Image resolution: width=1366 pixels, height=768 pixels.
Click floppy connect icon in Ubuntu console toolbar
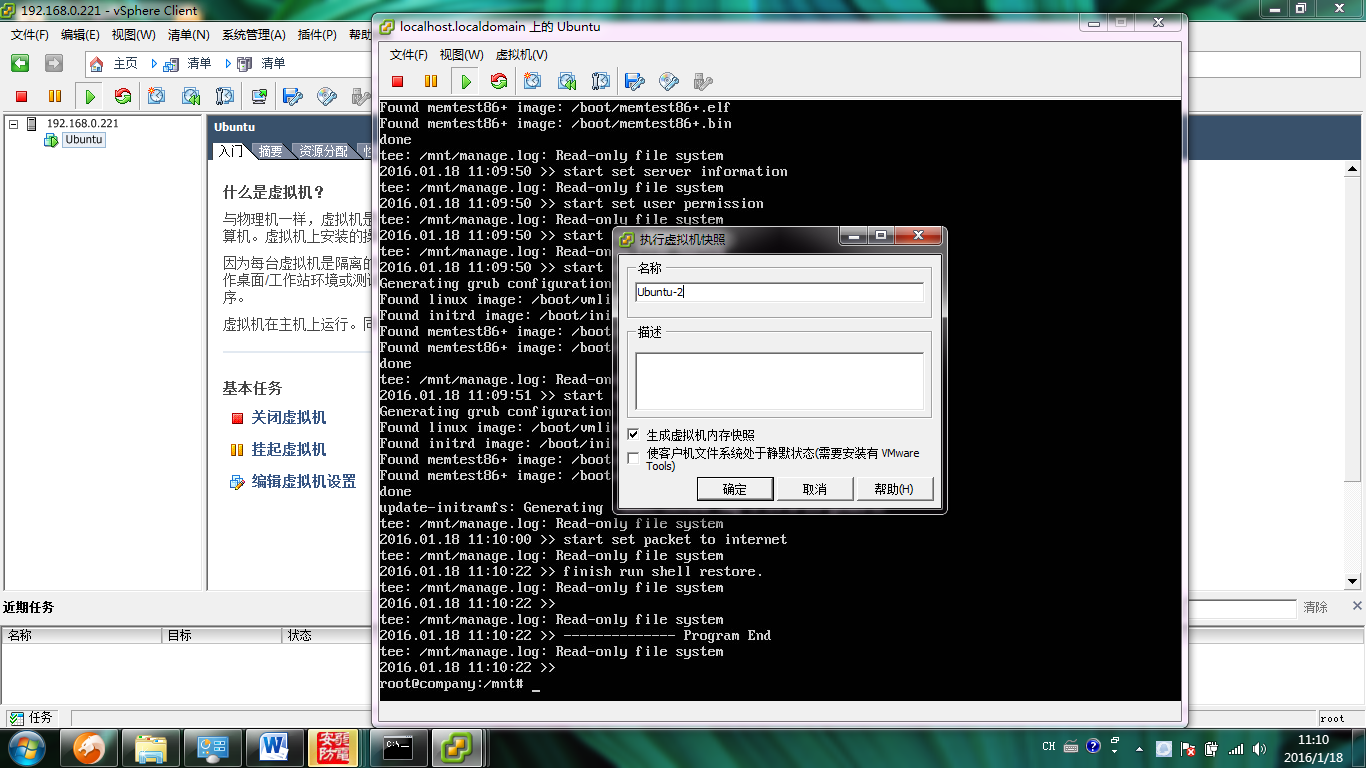point(634,81)
